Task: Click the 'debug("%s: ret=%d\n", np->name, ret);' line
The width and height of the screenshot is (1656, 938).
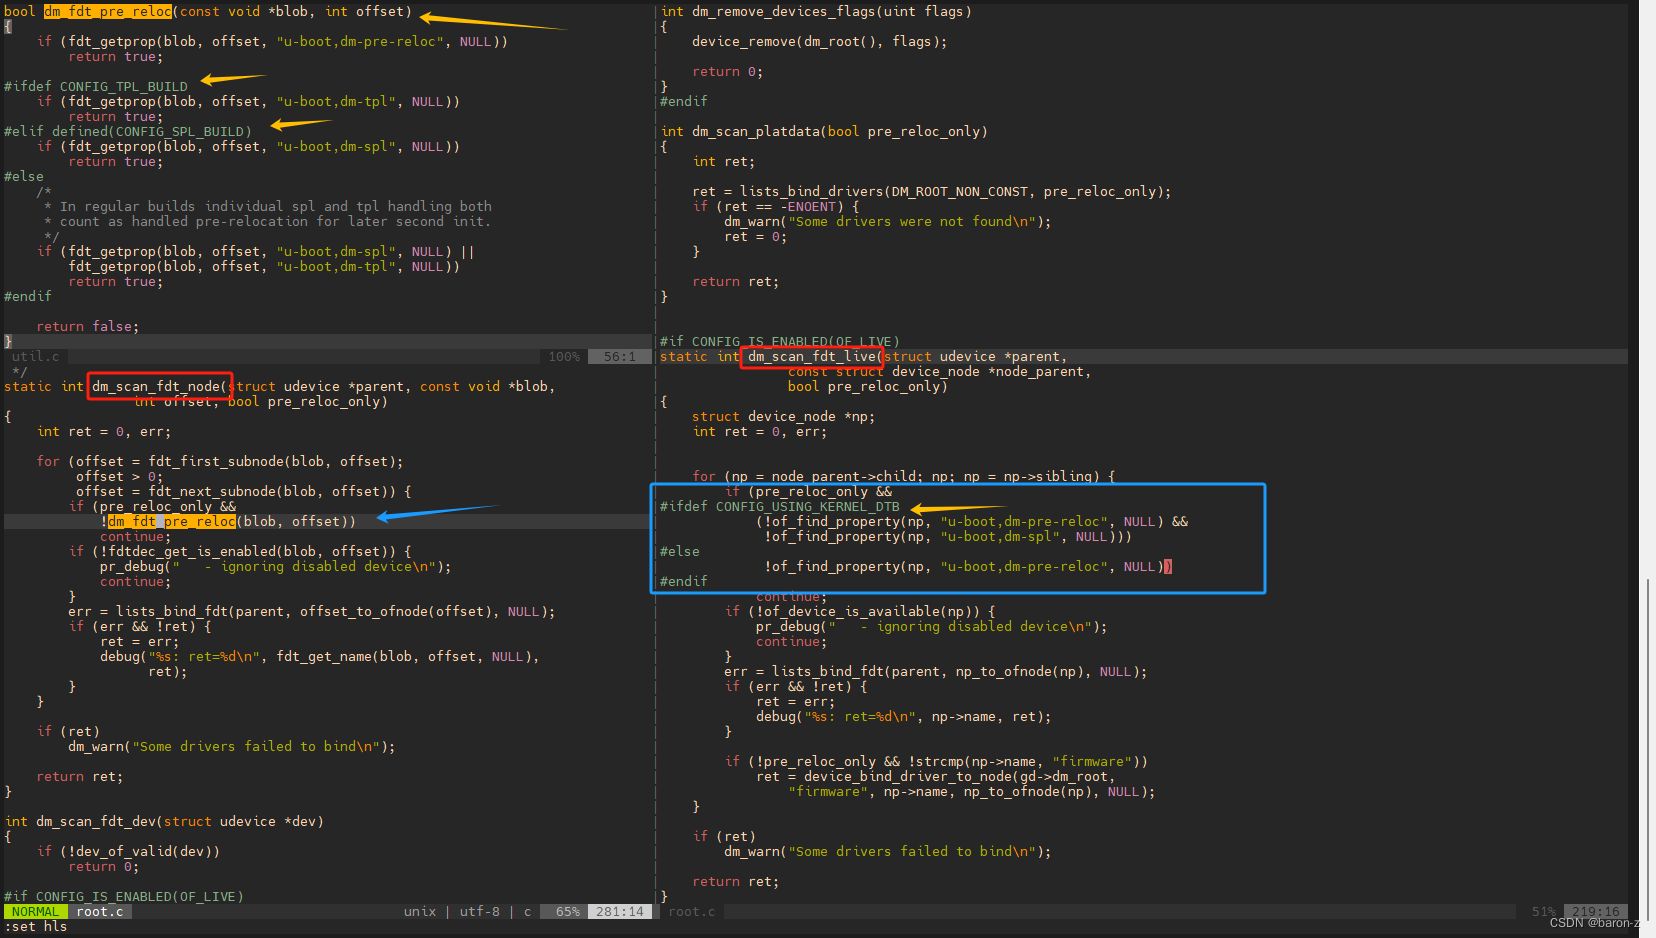Action: coord(904,716)
